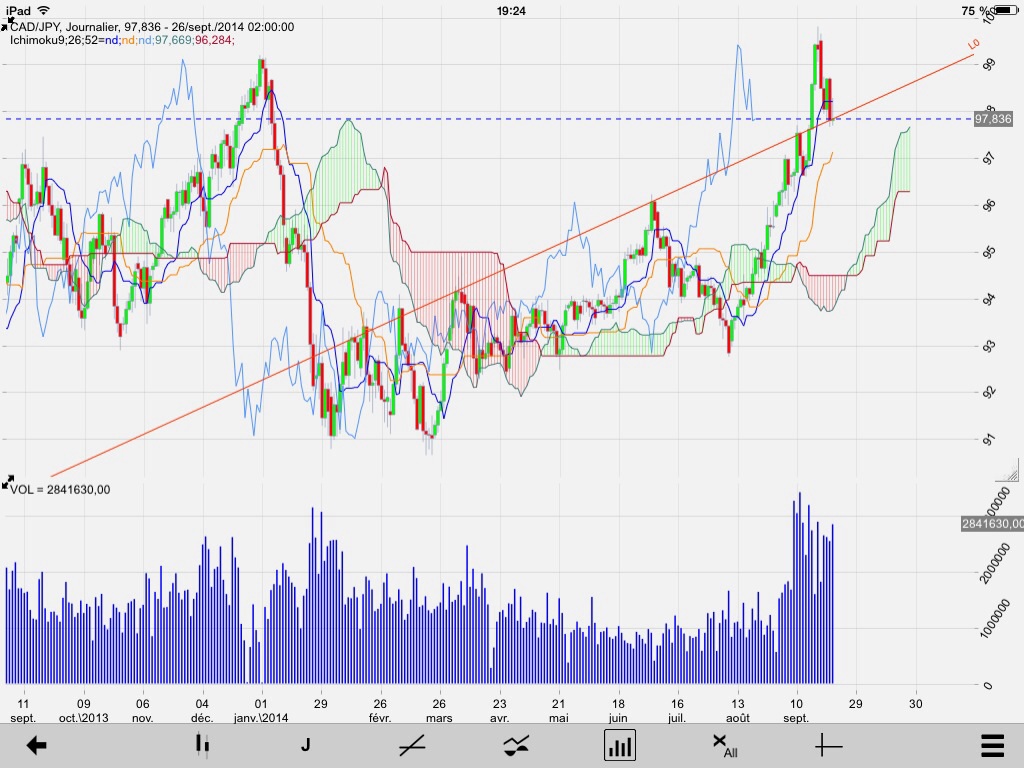The height and width of the screenshot is (768, 1024).
Task: Select the trendline drawing tool
Action: [x=412, y=745]
